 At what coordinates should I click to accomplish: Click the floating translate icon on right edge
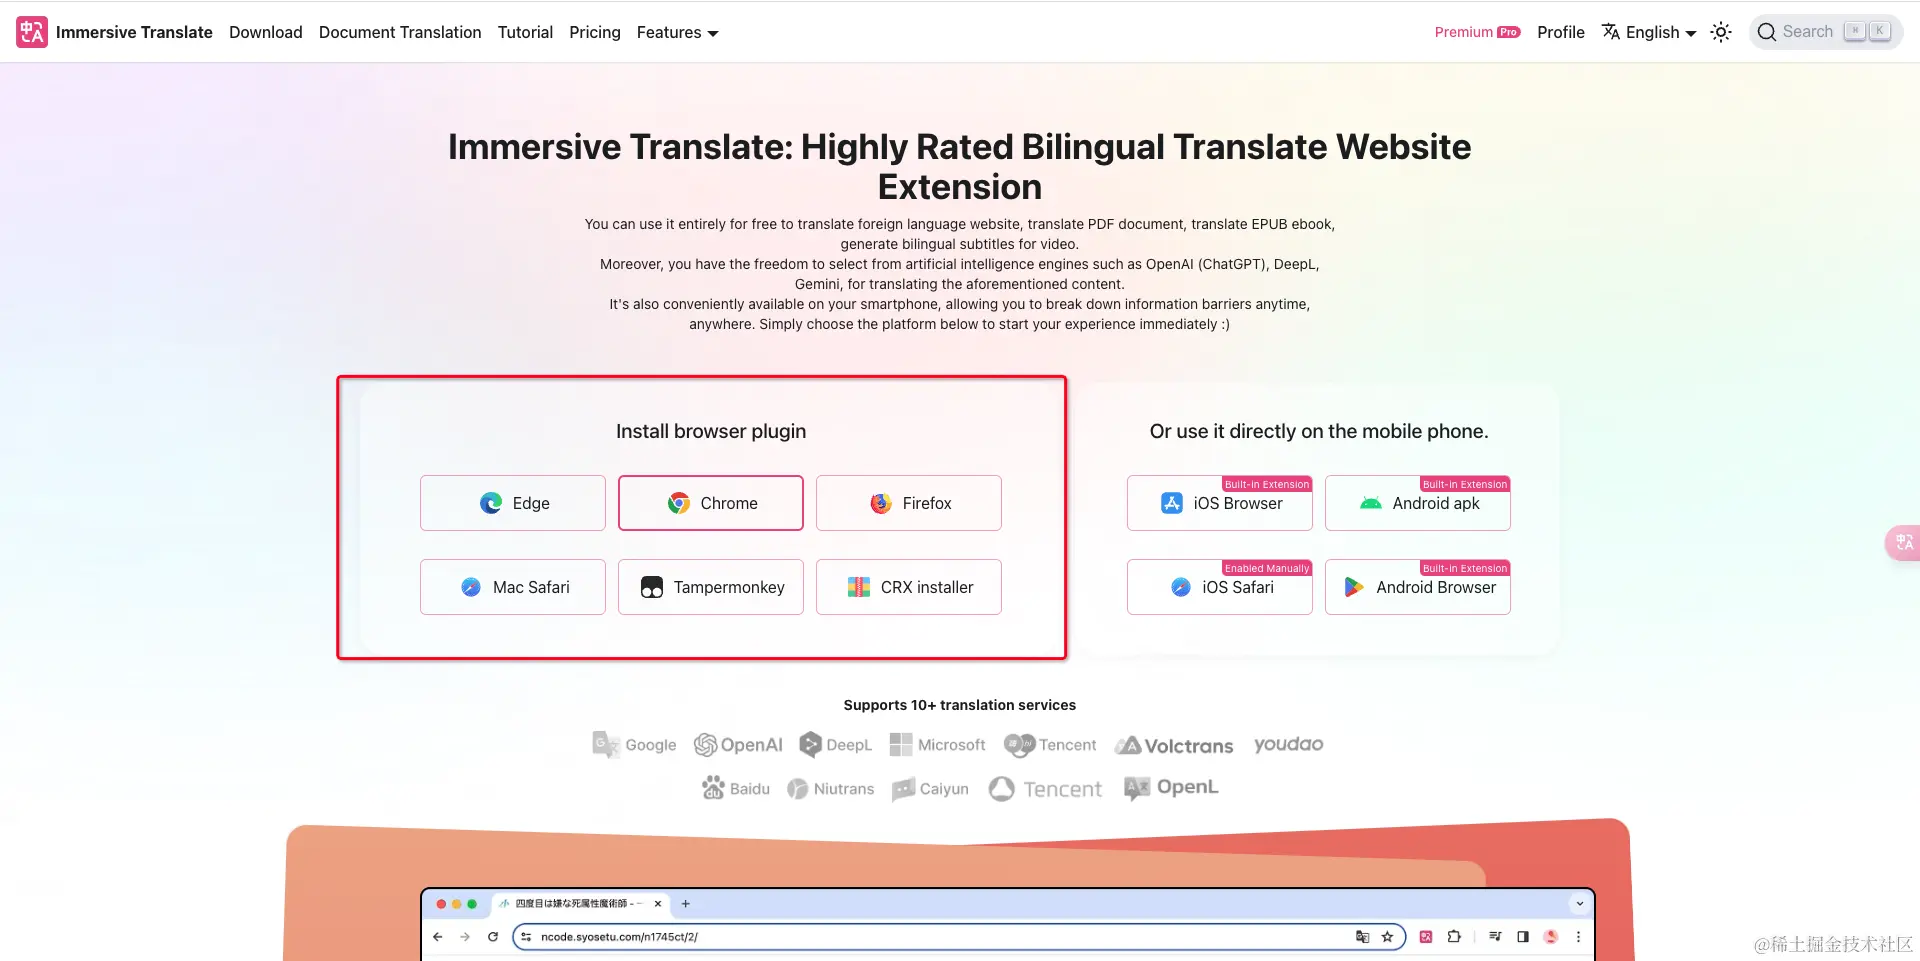pyautogui.click(x=1903, y=542)
